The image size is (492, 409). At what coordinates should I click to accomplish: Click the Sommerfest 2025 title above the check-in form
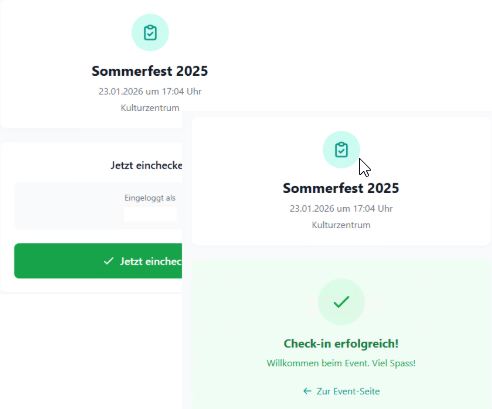tap(150, 71)
